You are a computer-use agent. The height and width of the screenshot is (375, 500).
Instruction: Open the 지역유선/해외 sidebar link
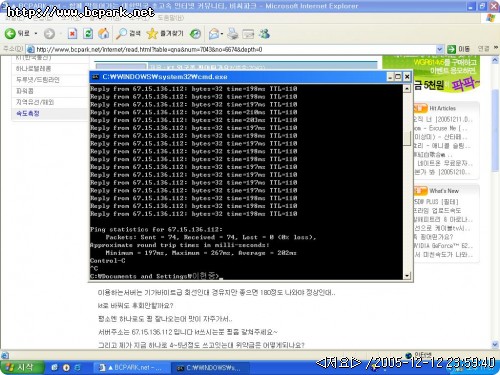click(35, 102)
